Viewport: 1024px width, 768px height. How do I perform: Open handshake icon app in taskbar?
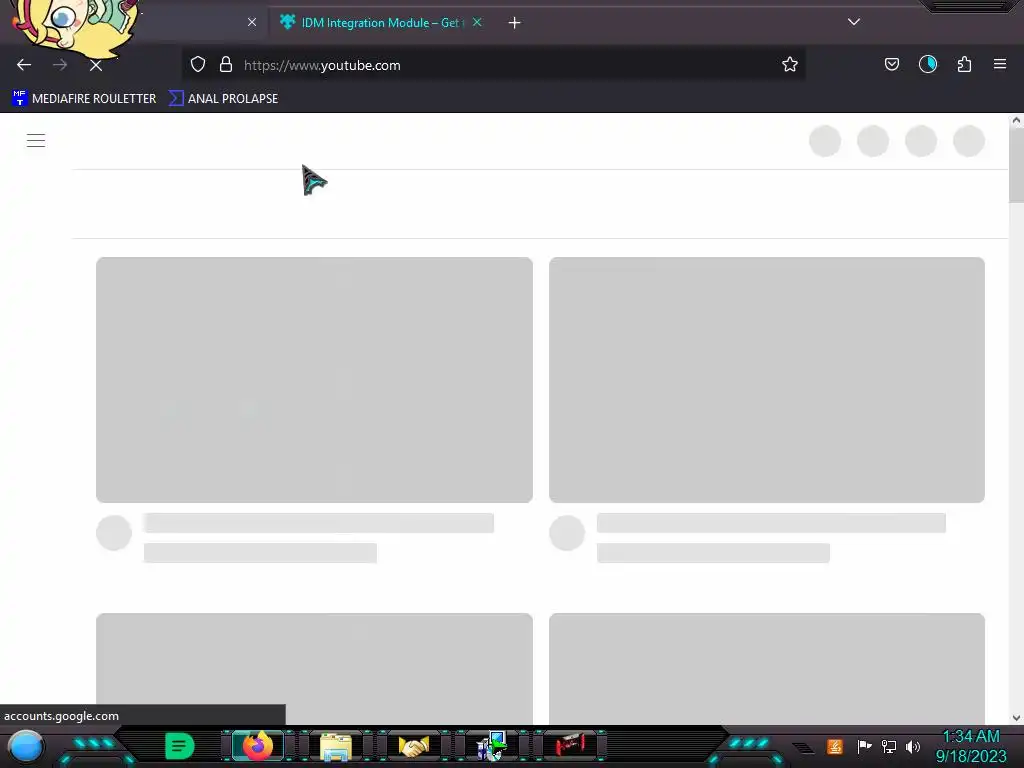pos(414,746)
